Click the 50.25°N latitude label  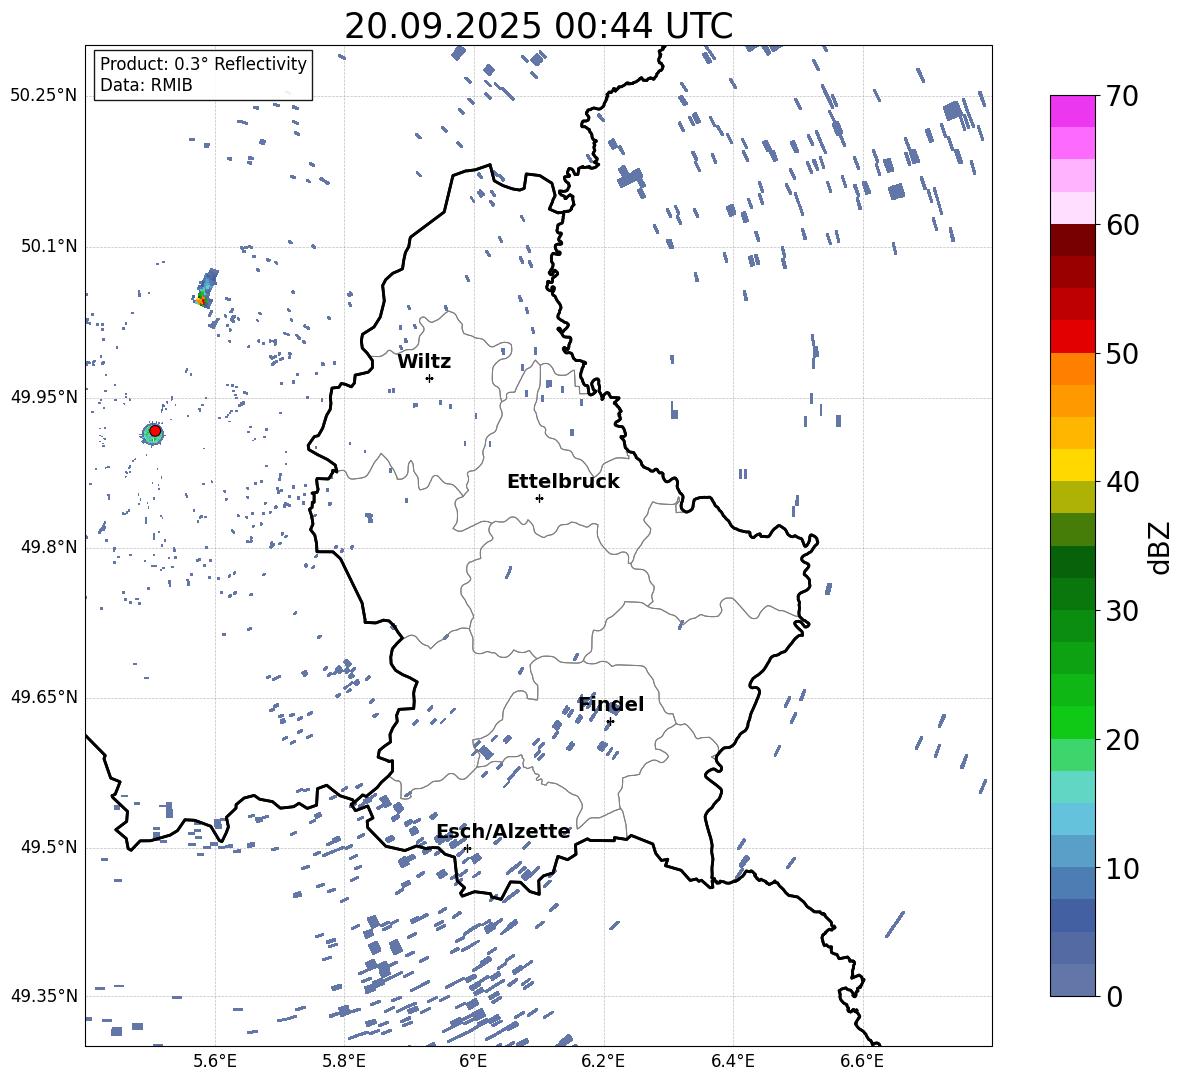click(x=43, y=96)
